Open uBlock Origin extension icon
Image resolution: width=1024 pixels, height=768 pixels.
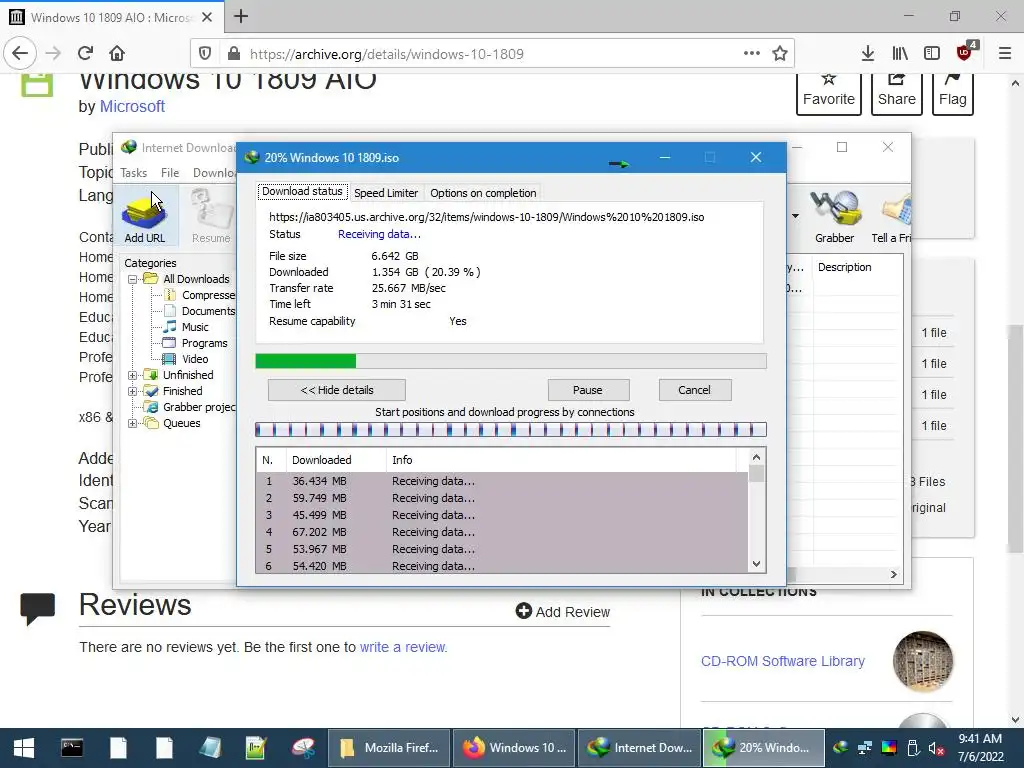point(965,52)
